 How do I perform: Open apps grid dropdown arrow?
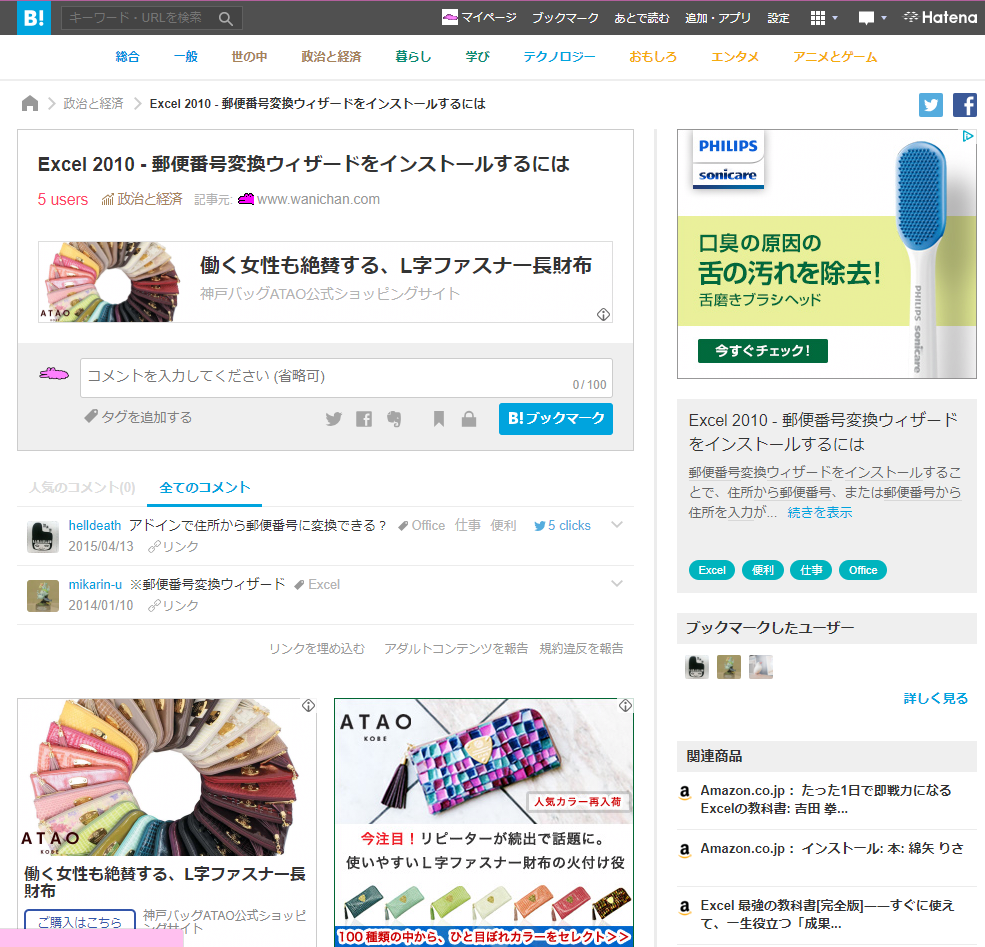tap(835, 18)
